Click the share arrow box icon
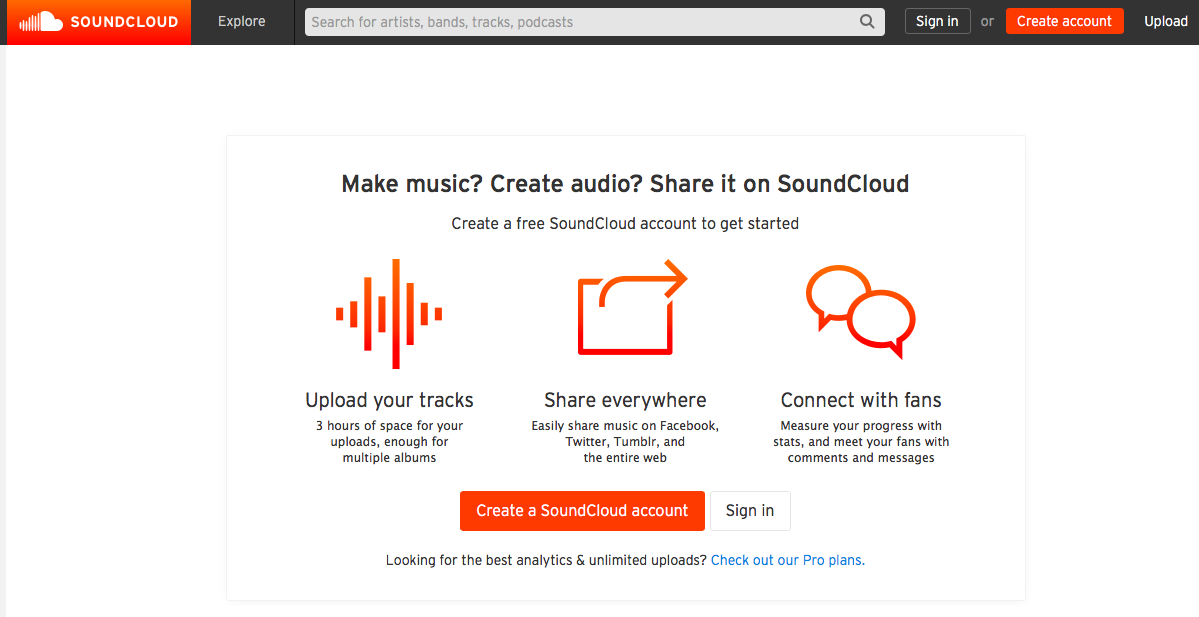The image size is (1199, 617). [x=632, y=308]
